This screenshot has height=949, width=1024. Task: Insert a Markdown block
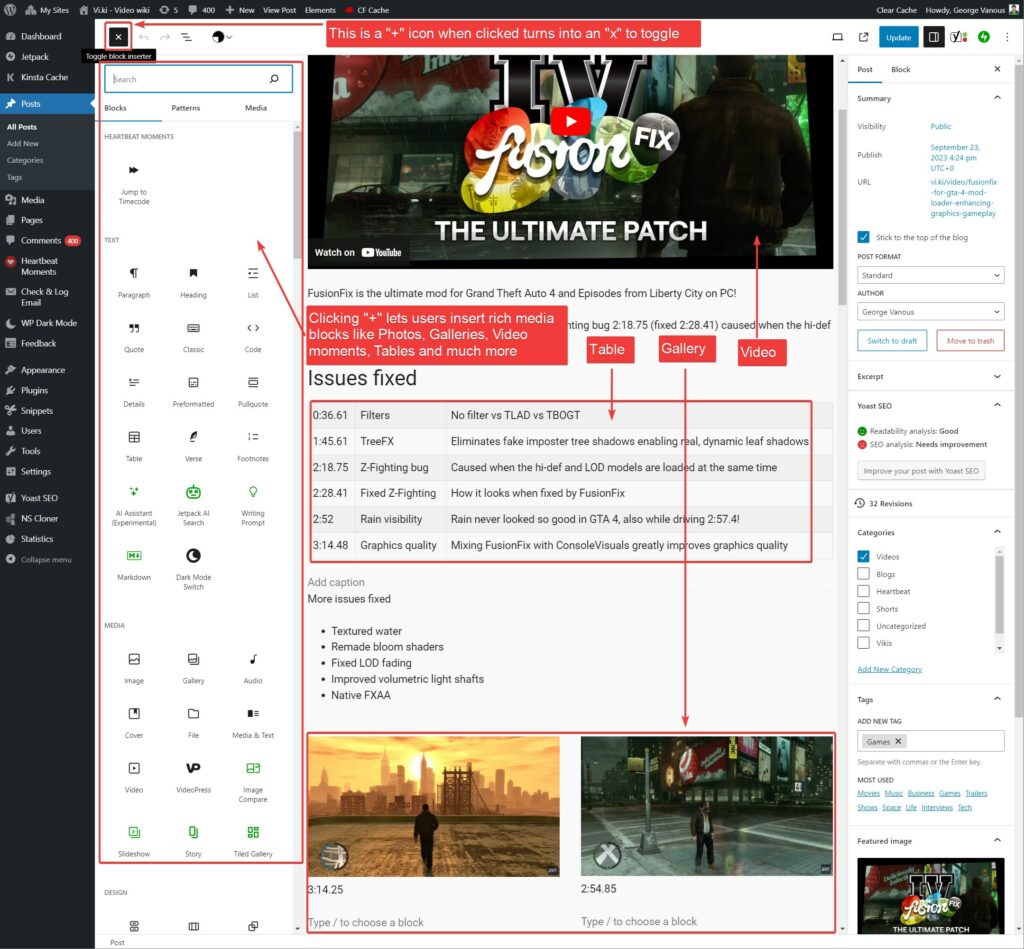pos(134,564)
